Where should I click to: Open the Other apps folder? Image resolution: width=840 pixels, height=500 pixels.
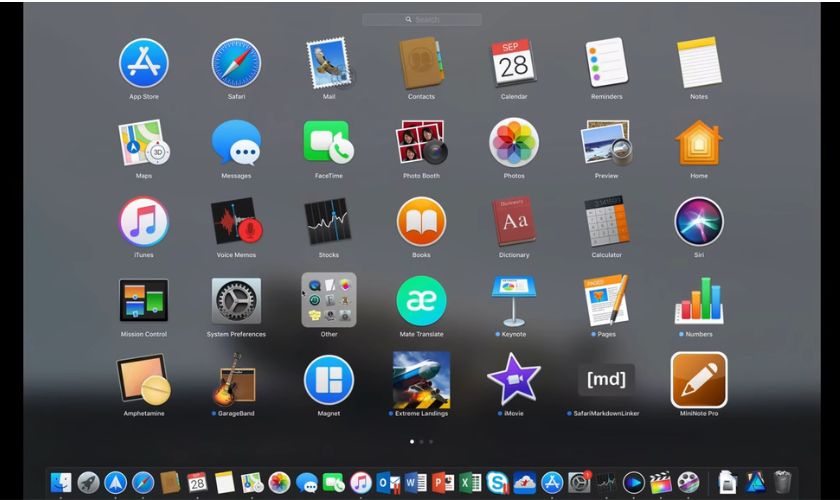tap(329, 300)
